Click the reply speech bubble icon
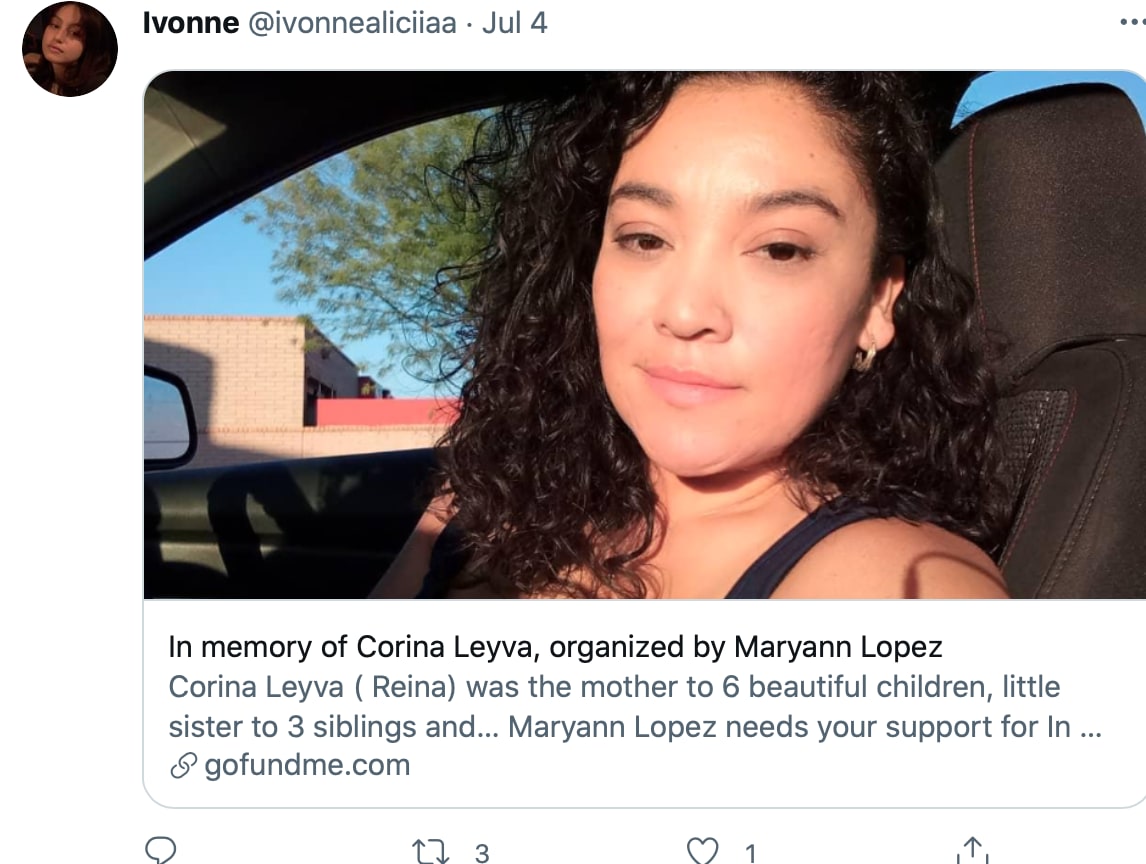1146x864 pixels. pyautogui.click(x=160, y=850)
